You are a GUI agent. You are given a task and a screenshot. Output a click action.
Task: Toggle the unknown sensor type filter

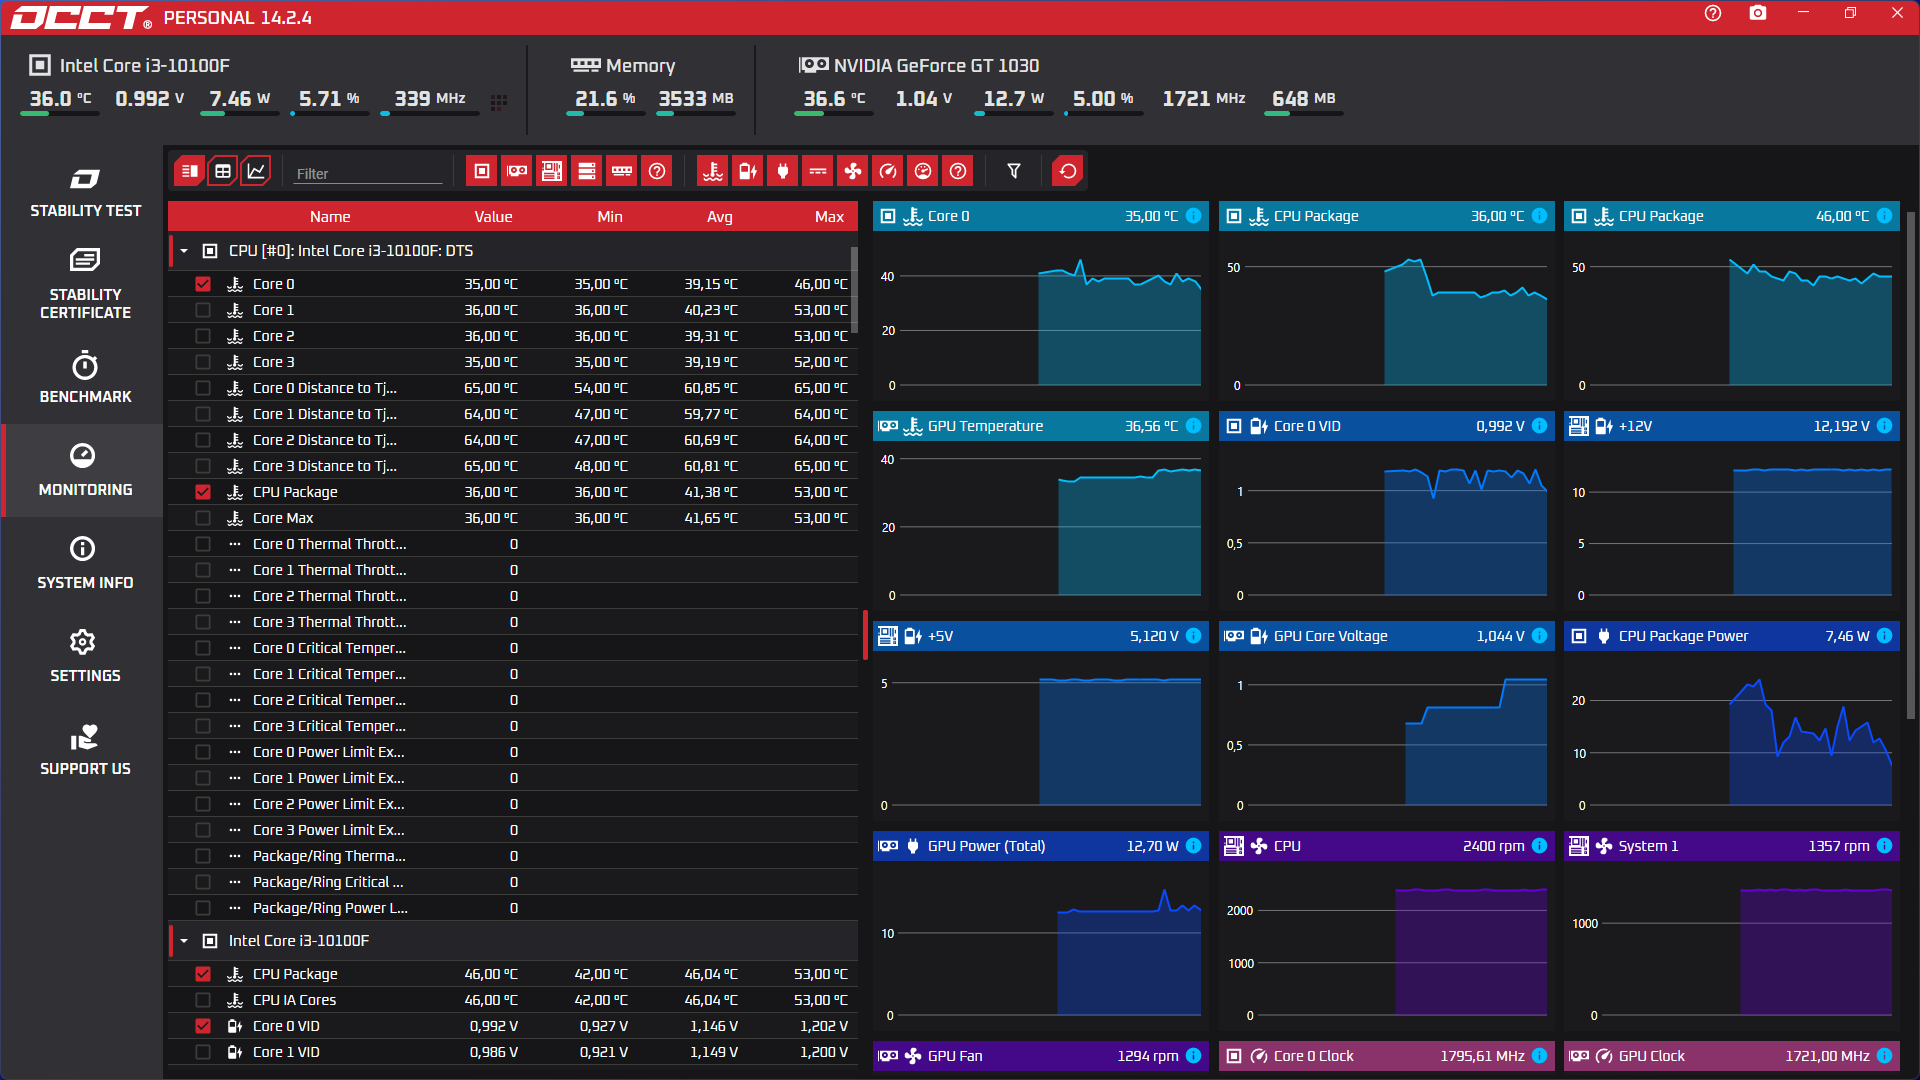tap(958, 171)
